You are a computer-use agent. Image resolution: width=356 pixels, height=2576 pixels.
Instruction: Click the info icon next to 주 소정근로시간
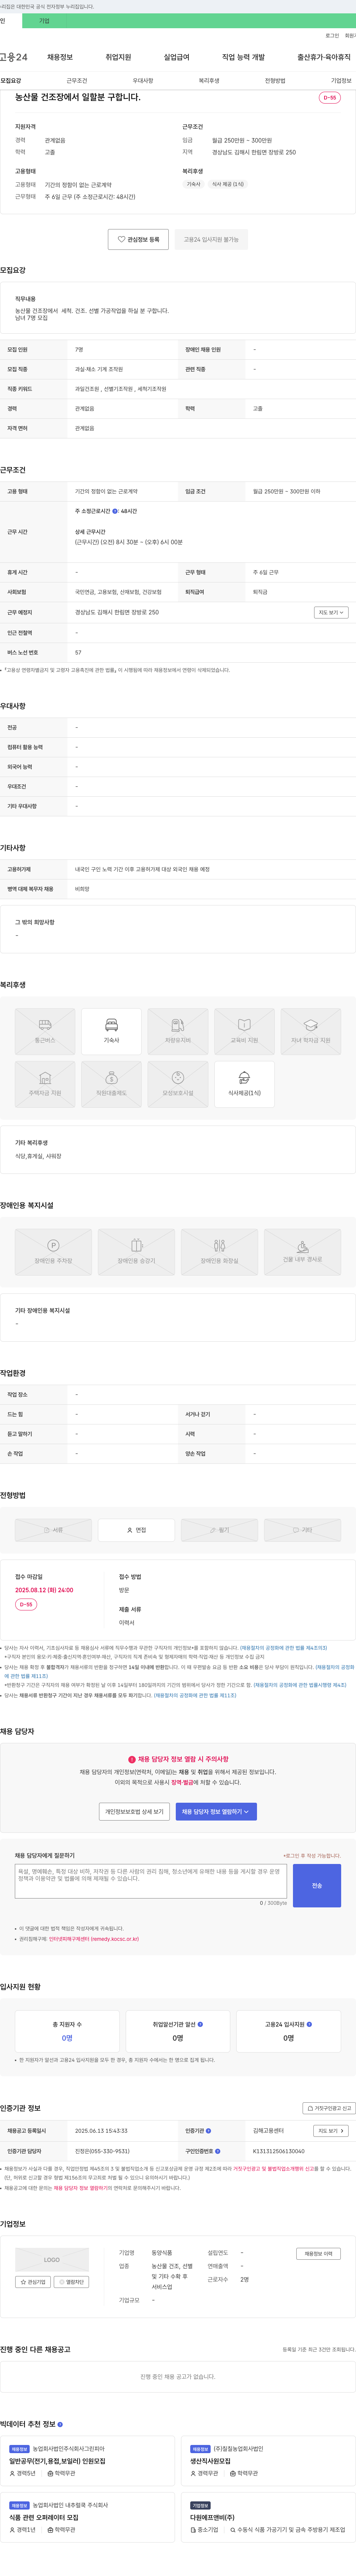coord(115,511)
